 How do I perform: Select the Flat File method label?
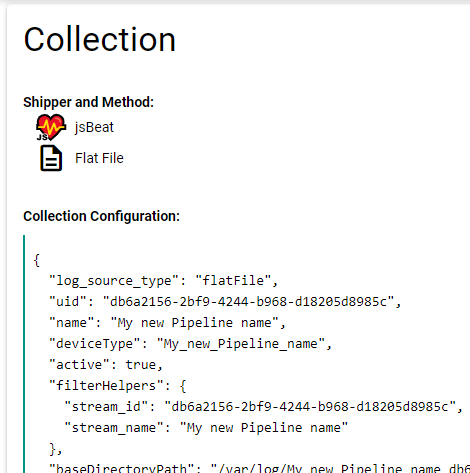[99, 158]
